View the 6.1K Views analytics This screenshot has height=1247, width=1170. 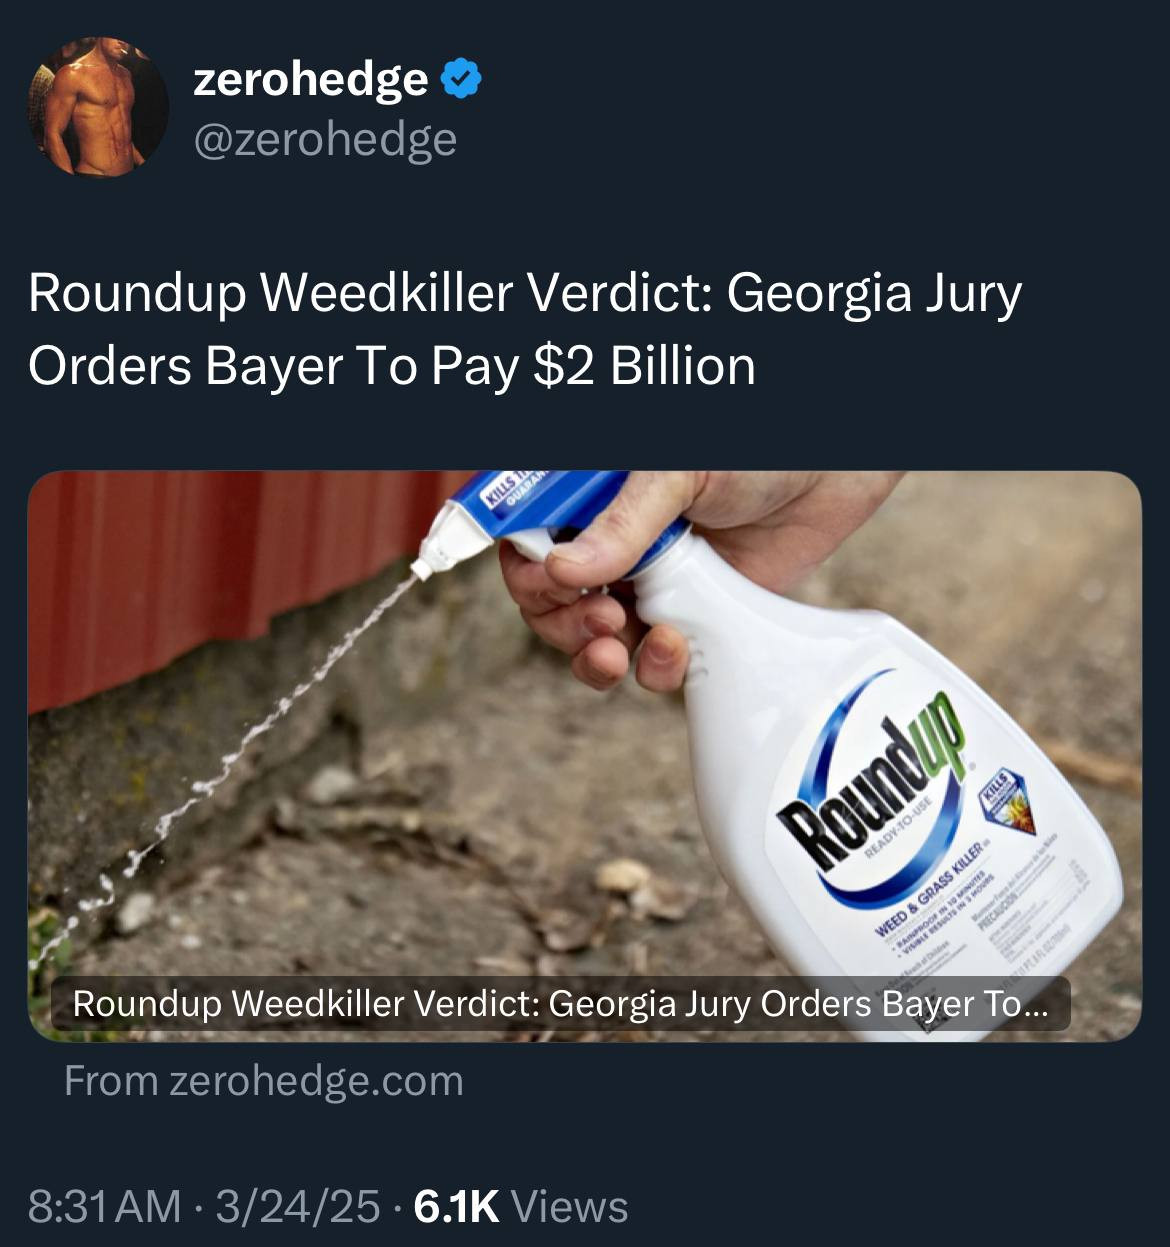521,1206
